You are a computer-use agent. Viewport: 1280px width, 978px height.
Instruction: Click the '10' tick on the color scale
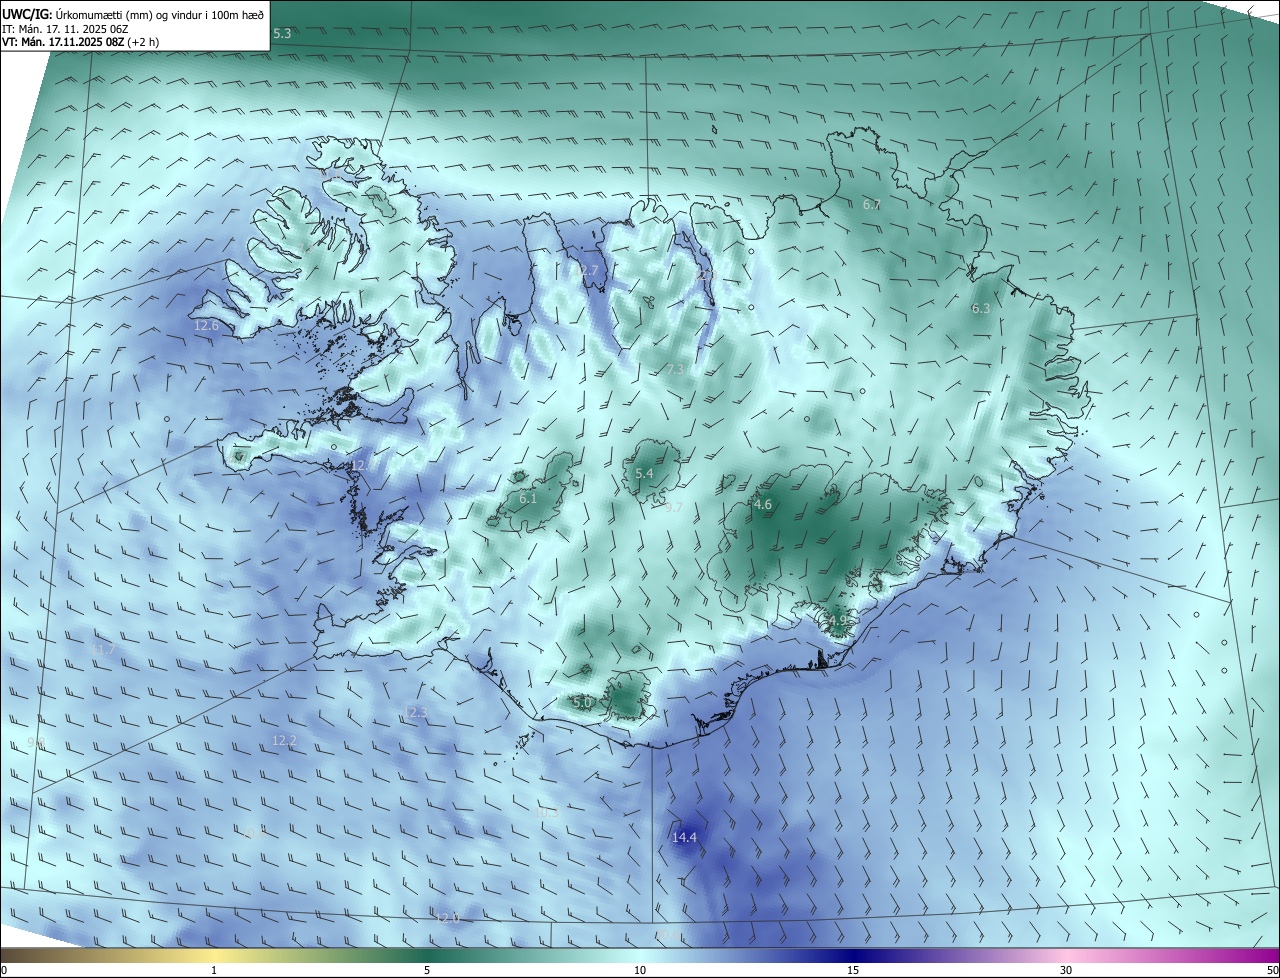click(640, 970)
